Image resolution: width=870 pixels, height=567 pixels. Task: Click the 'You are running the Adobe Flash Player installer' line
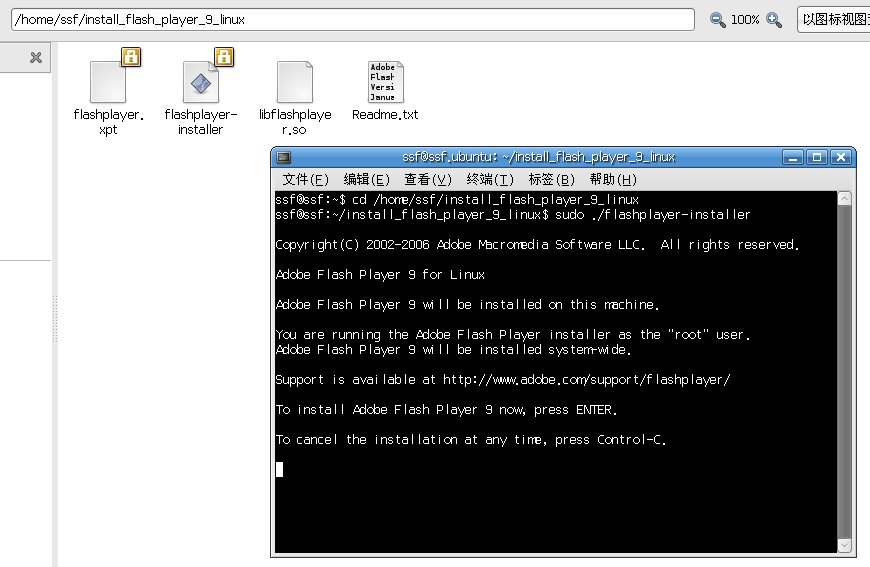[x=513, y=335]
